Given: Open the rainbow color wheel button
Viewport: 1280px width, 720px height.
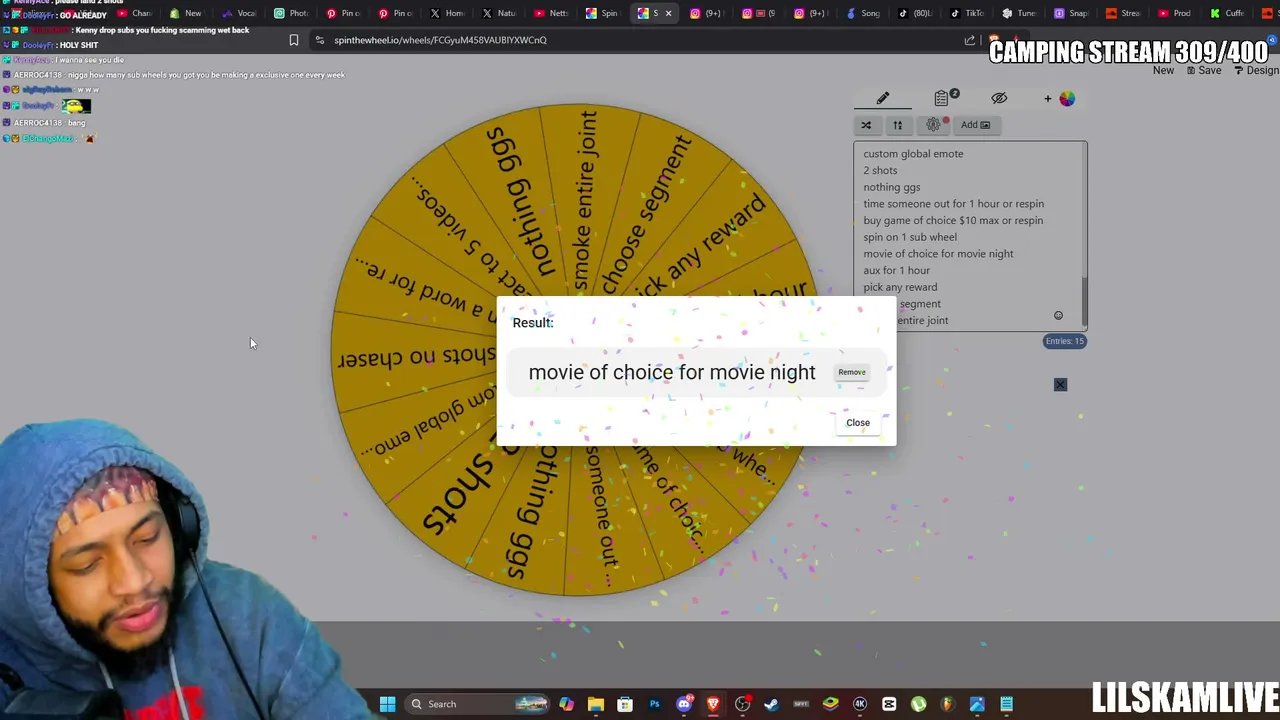Looking at the screenshot, I should (1067, 98).
